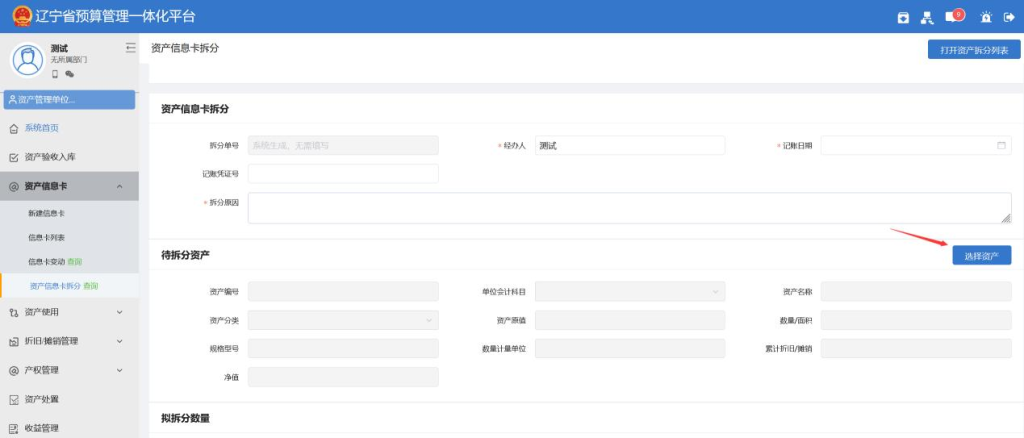The height and width of the screenshot is (438, 1024).
Task: Click the 记账凭证号 input field
Action: [x=343, y=174]
